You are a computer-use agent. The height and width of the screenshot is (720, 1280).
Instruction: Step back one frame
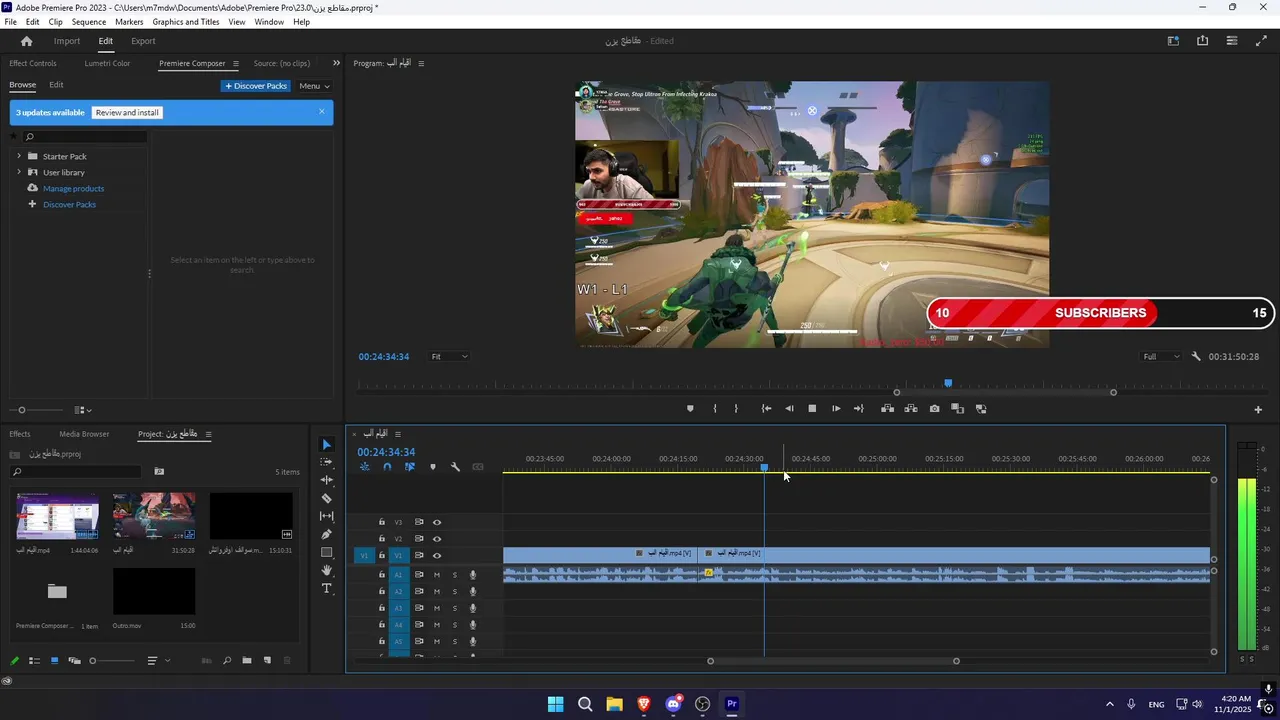(789, 408)
